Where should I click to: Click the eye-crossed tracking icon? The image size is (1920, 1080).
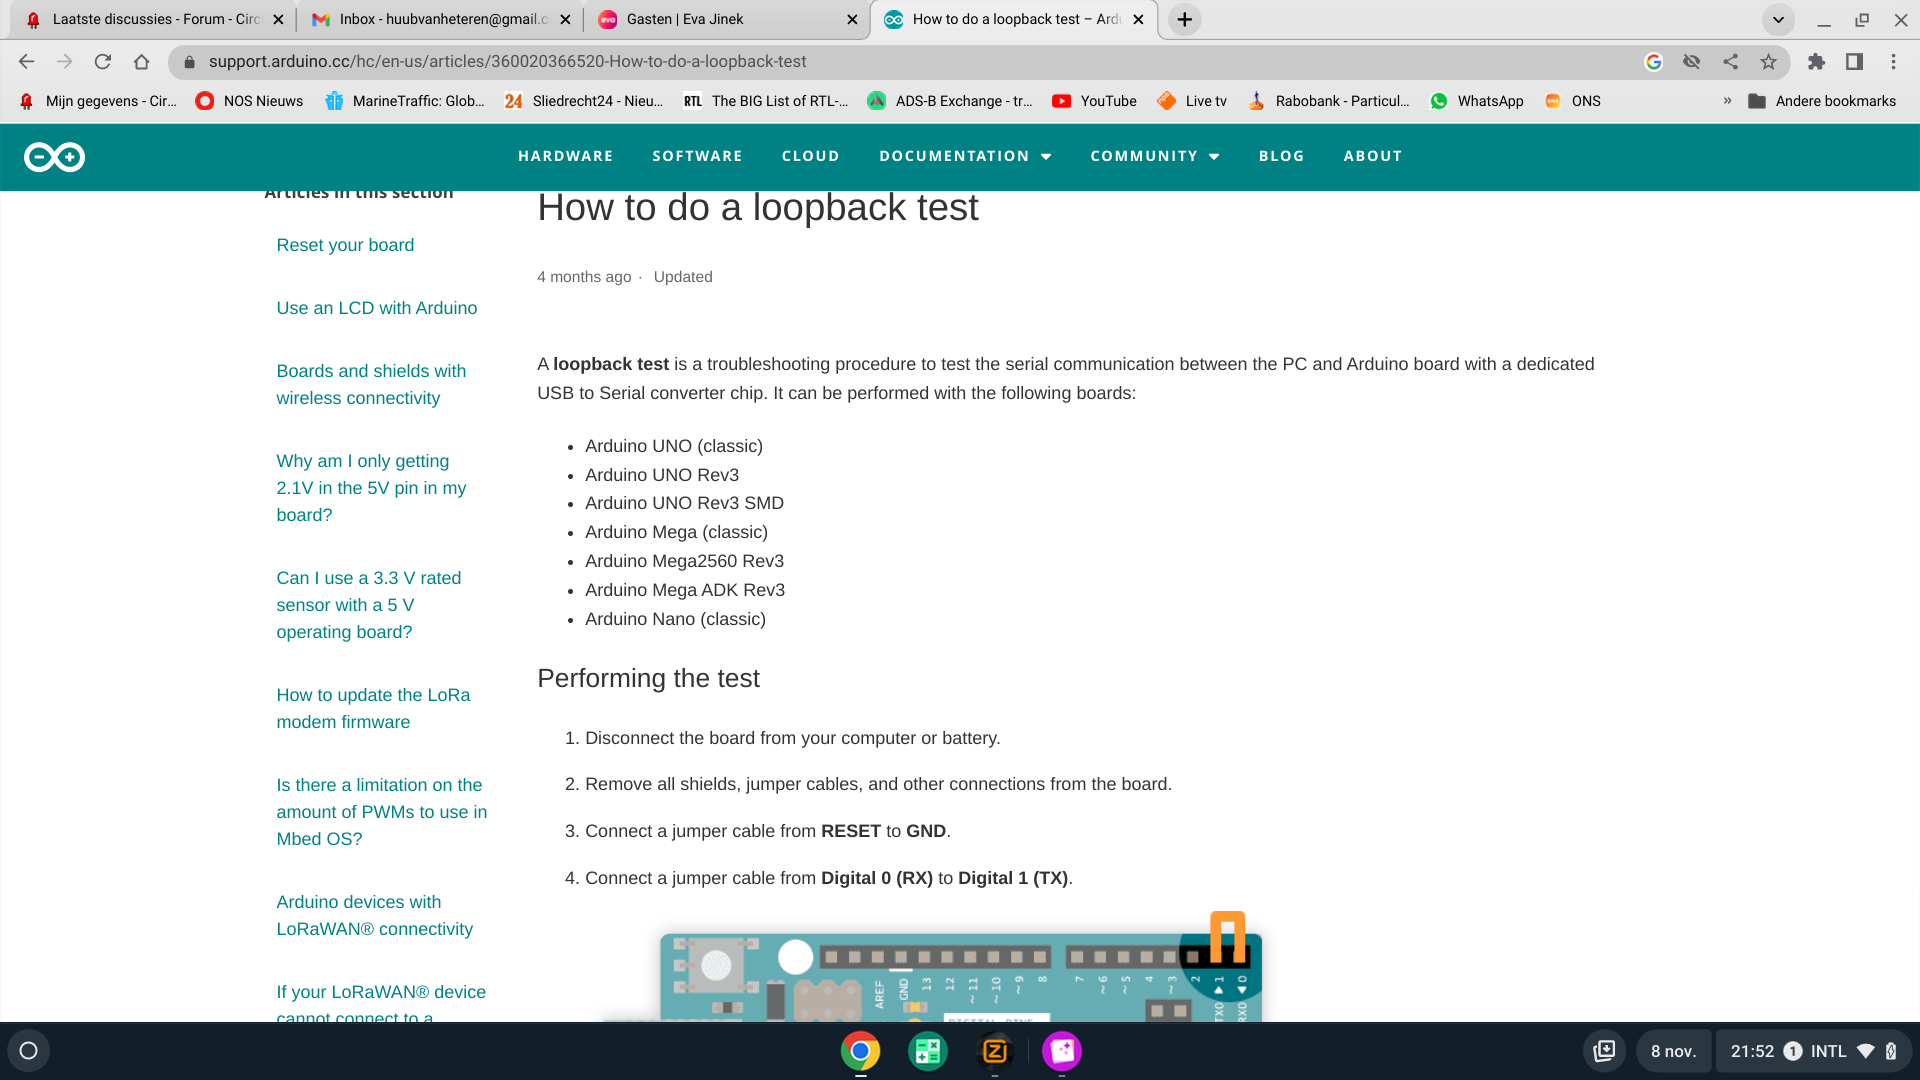coord(1692,62)
